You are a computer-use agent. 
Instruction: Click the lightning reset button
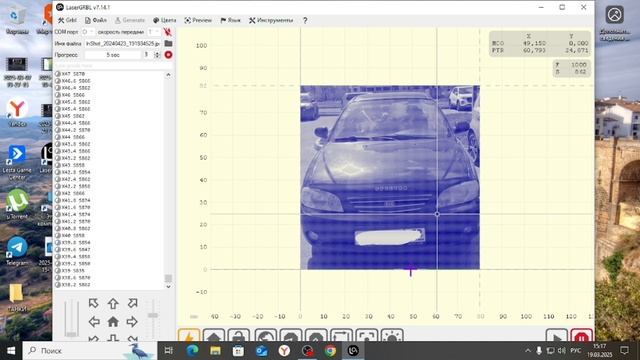[x=189, y=336]
